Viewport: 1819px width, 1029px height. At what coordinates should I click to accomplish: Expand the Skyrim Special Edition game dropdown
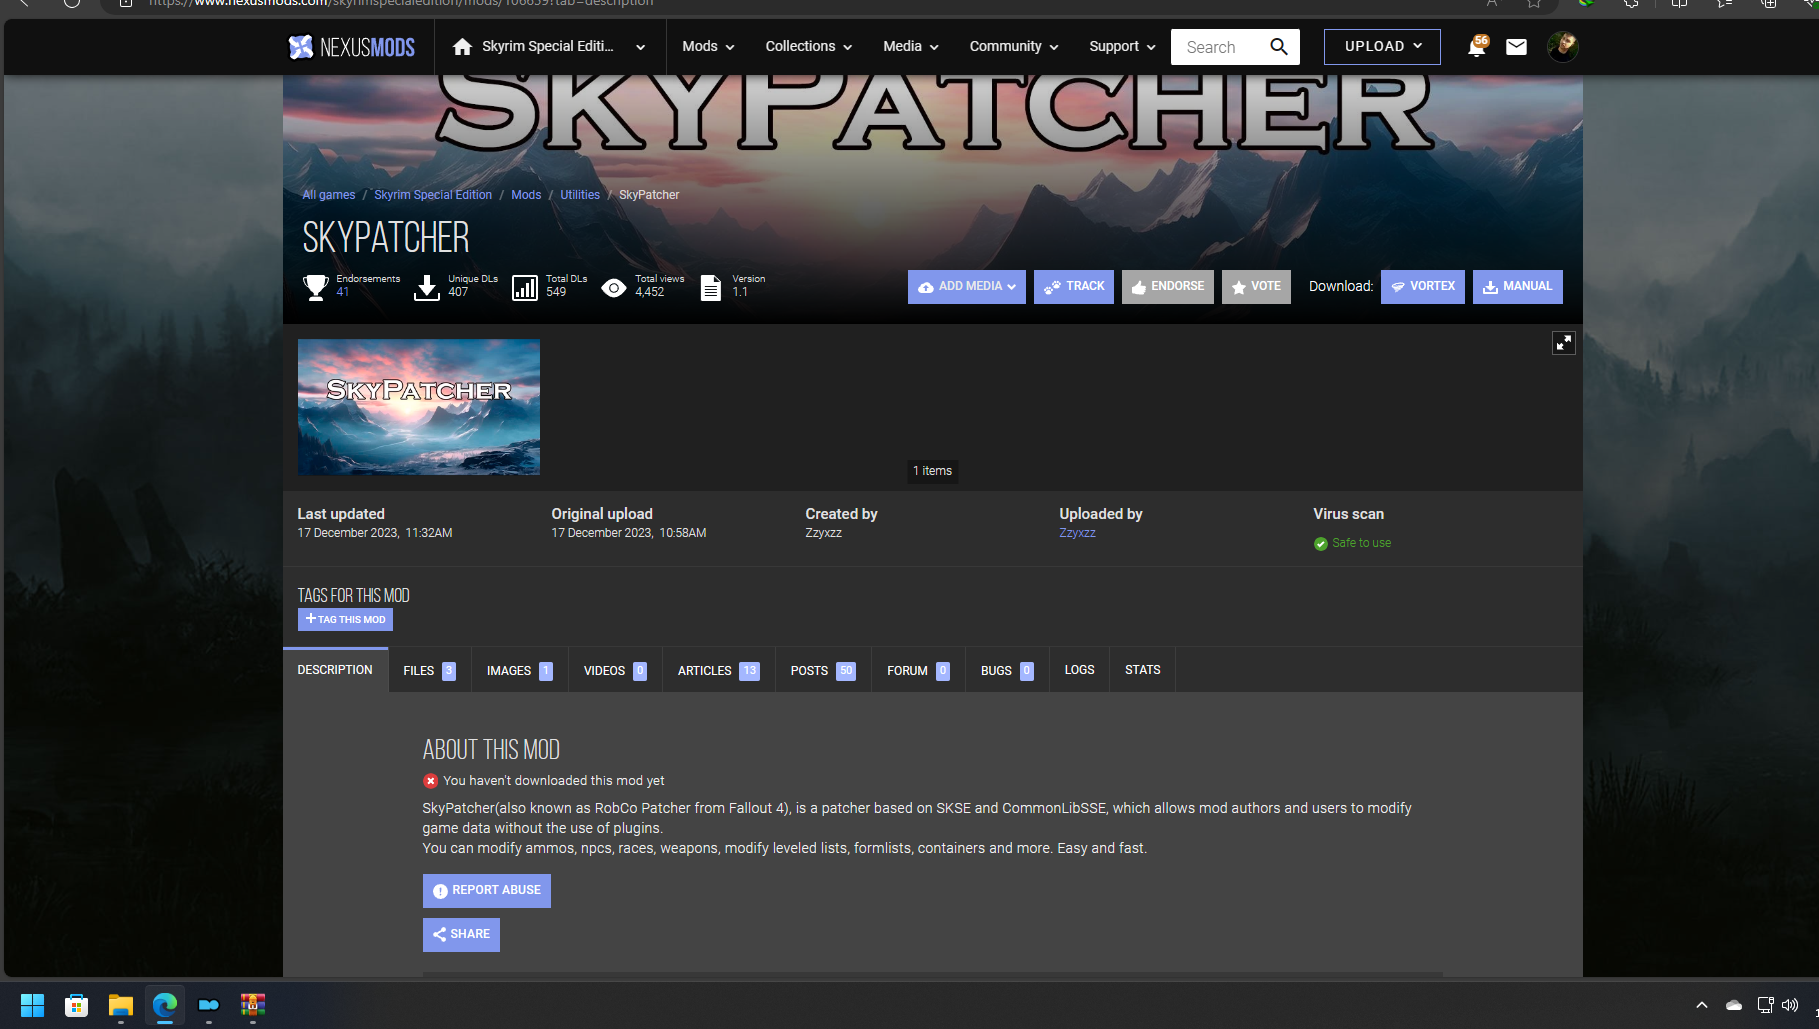pyautogui.click(x=640, y=47)
